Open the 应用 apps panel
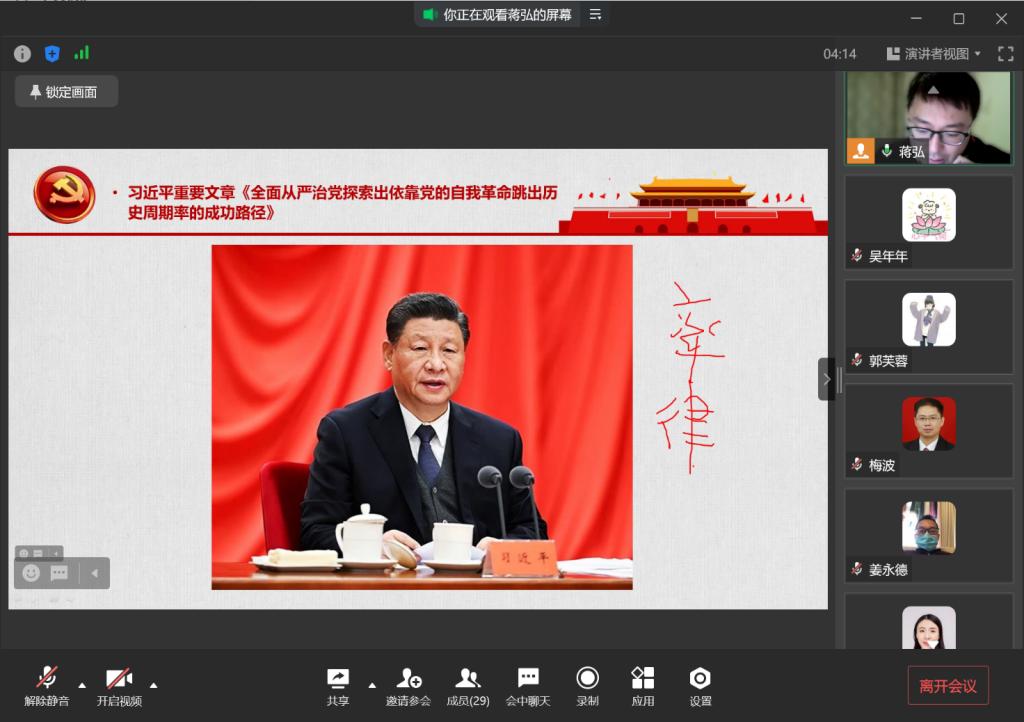The width and height of the screenshot is (1024, 722). tap(642, 686)
